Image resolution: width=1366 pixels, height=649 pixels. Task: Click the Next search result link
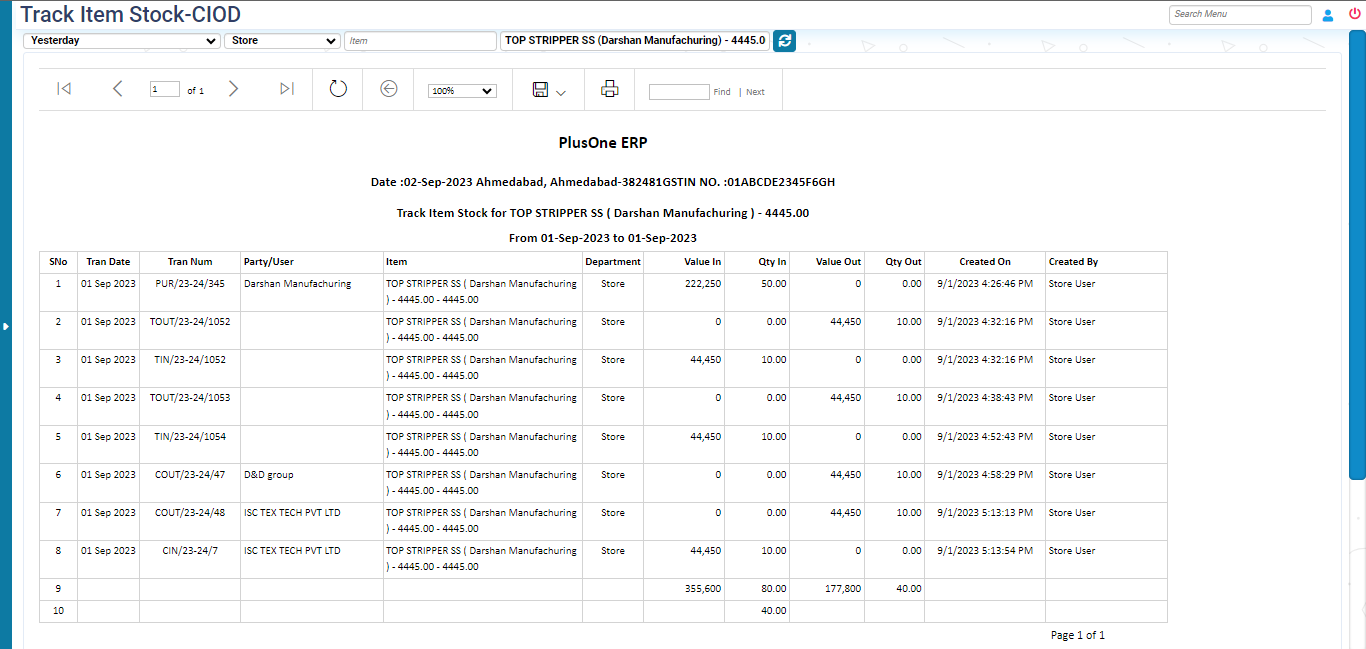755,92
